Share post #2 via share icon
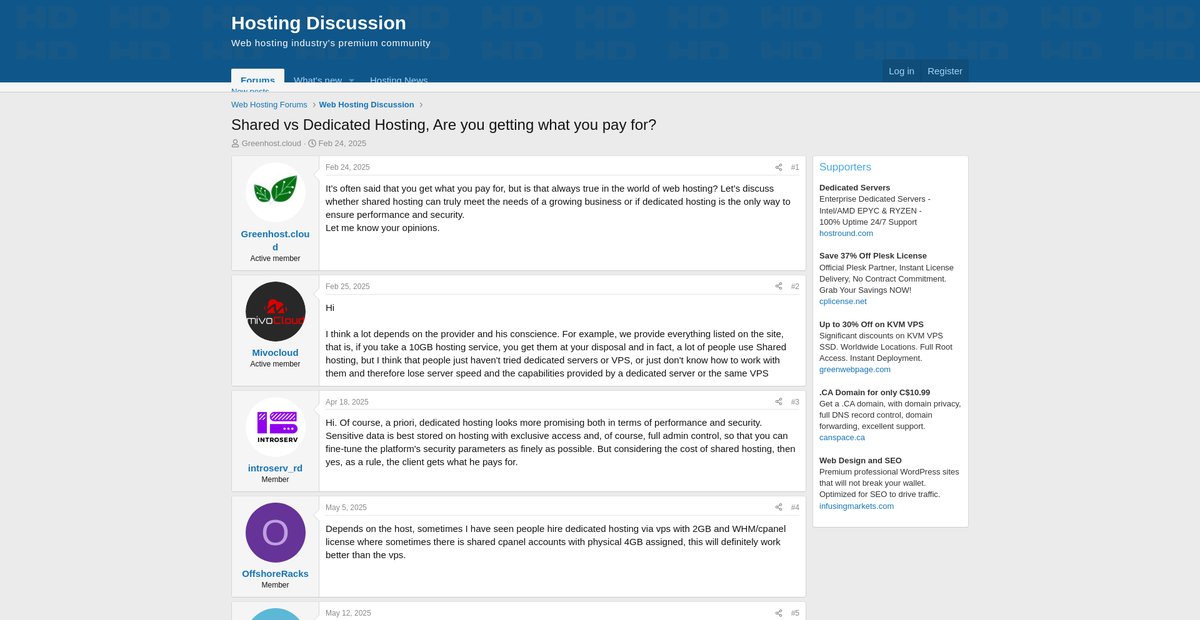Viewport: 1200px width, 620px height. 778,286
